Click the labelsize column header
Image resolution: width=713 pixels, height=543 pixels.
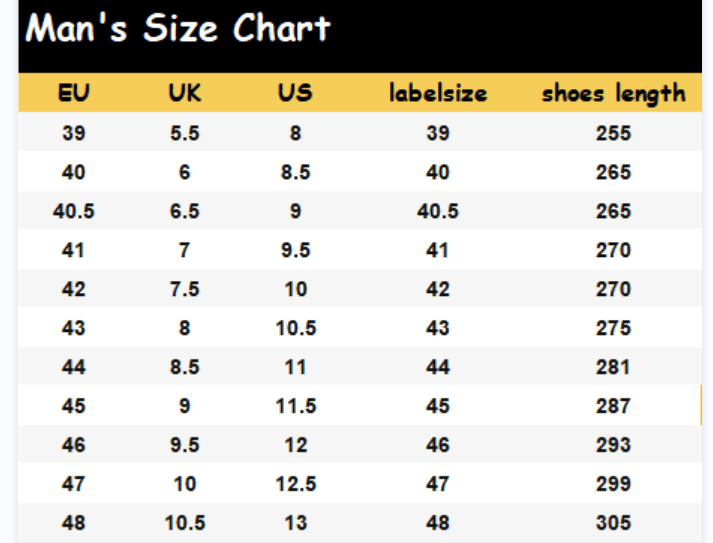click(438, 94)
